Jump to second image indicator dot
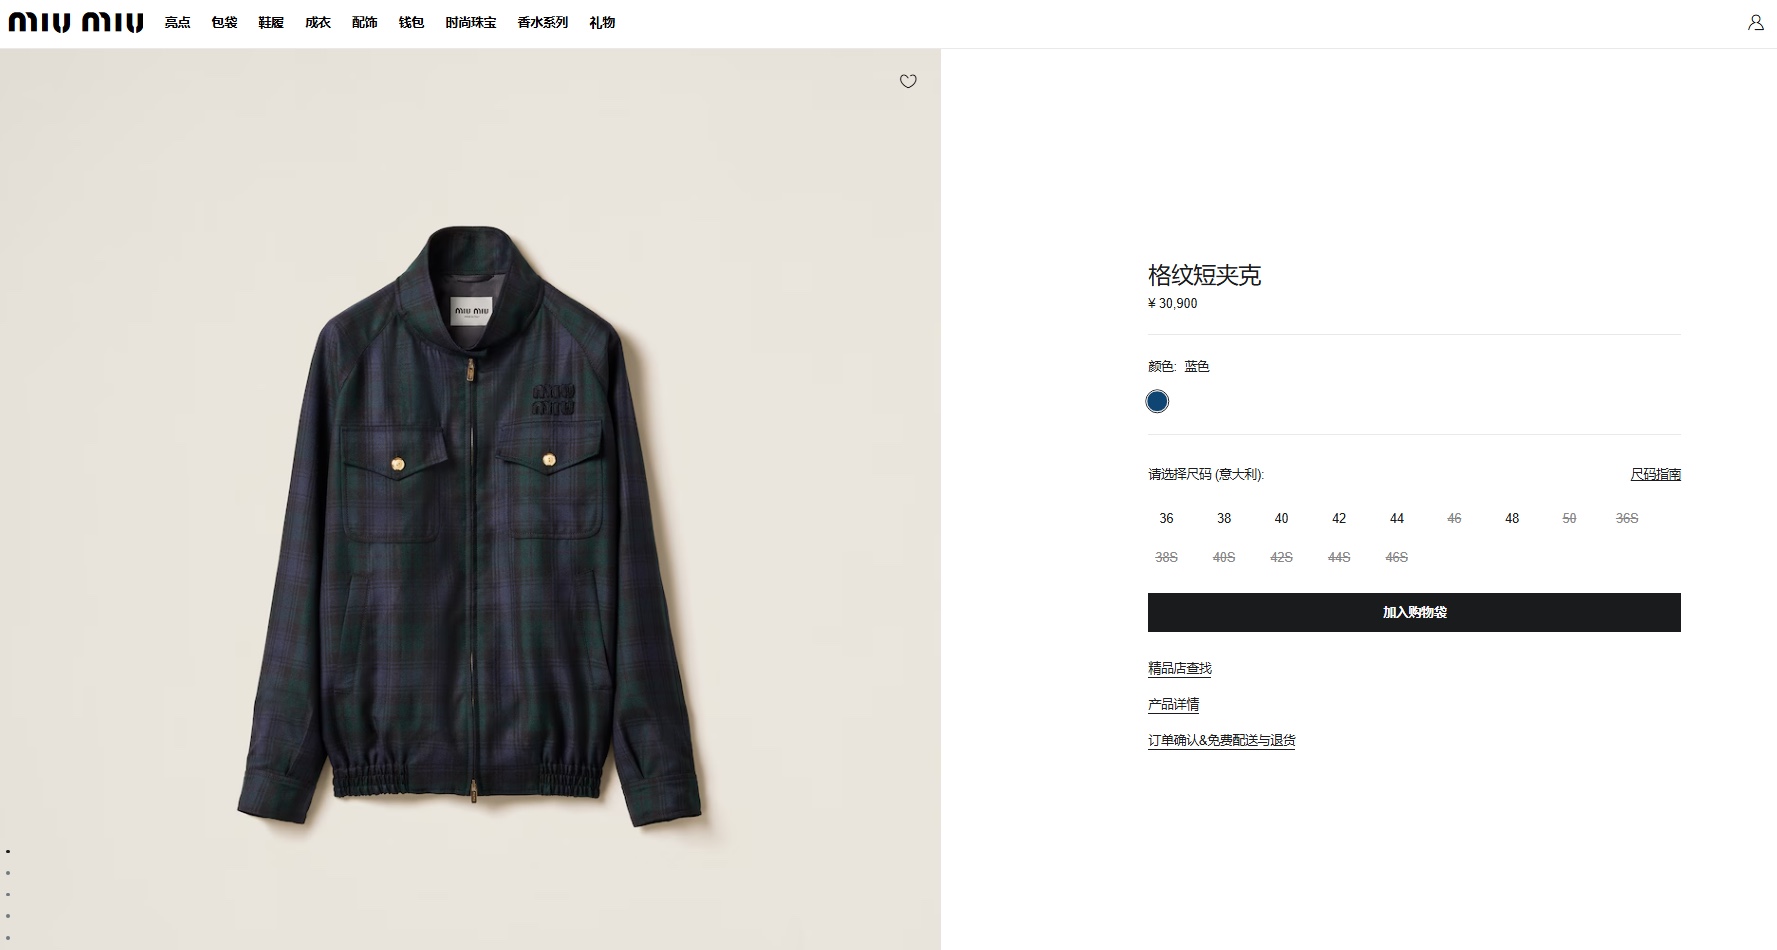Viewport: 1777px width, 950px height. [x=8, y=873]
